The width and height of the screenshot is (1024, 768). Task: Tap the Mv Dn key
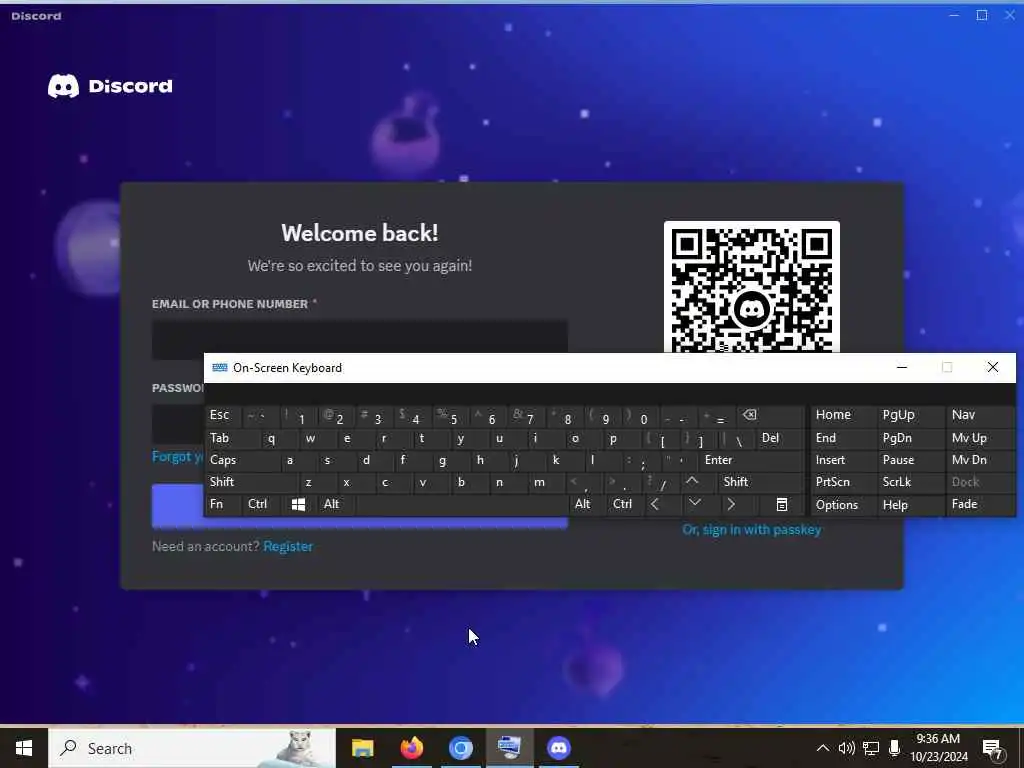[x=980, y=460]
